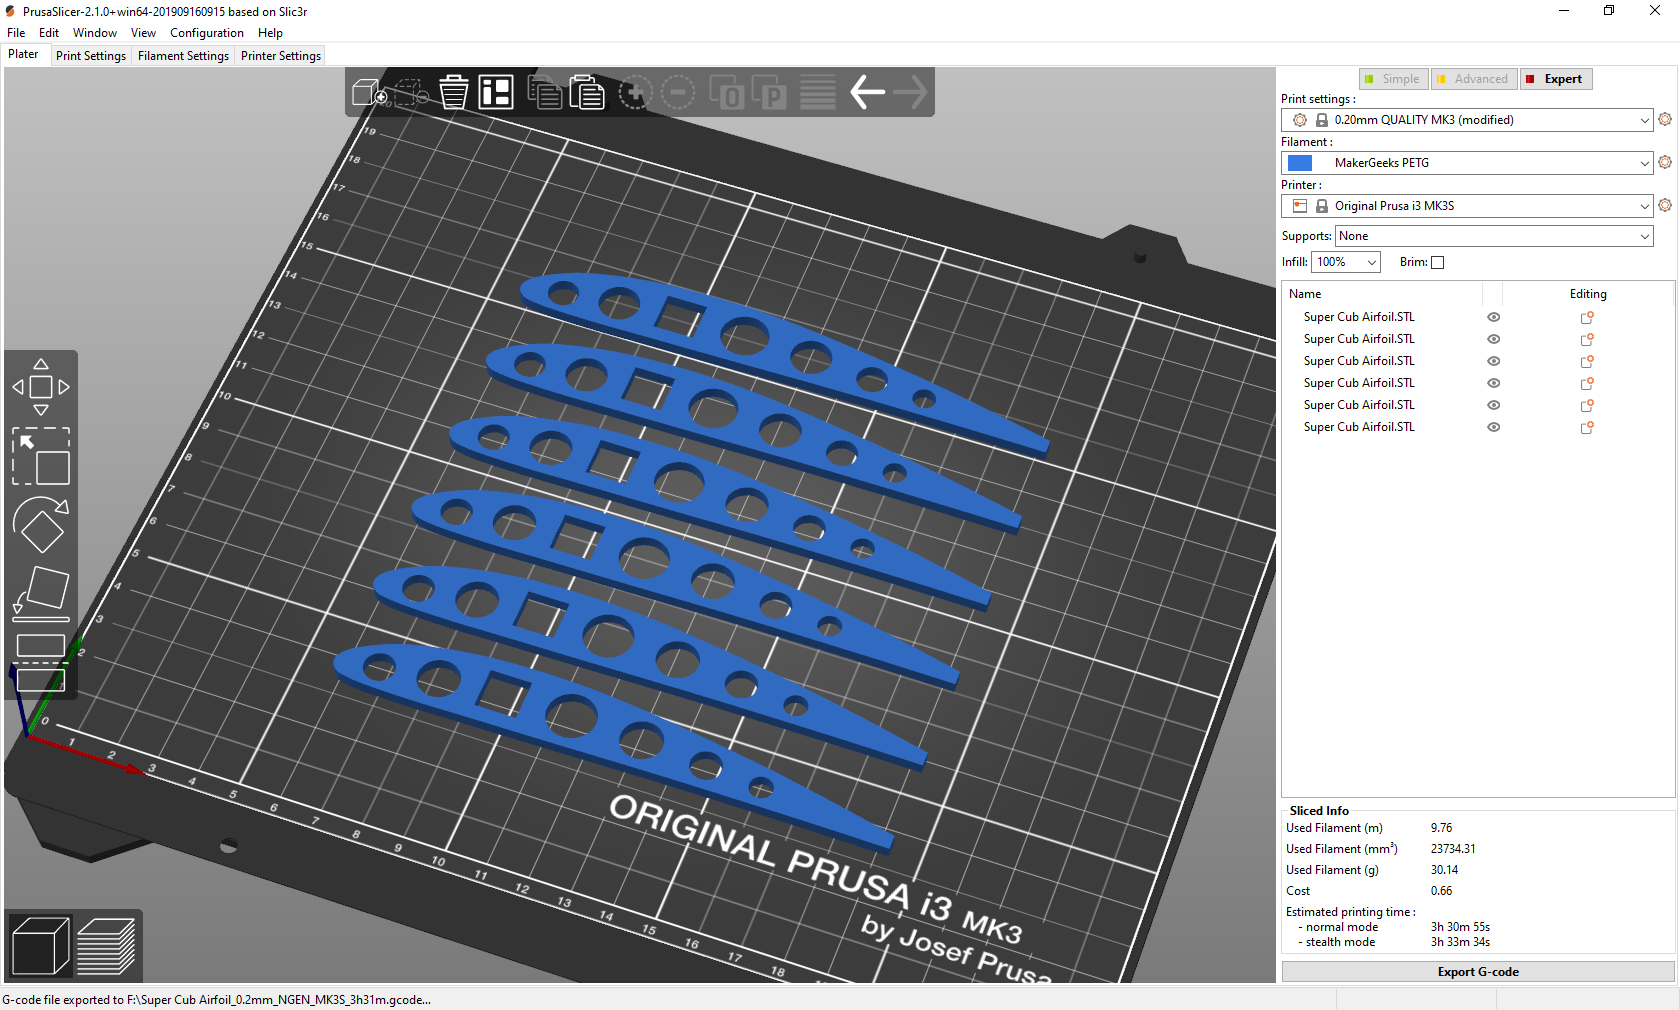
Task: Toggle visibility eye of sixth Airfoil.STL row
Action: pyautogui.click(x=1494, y=427)
